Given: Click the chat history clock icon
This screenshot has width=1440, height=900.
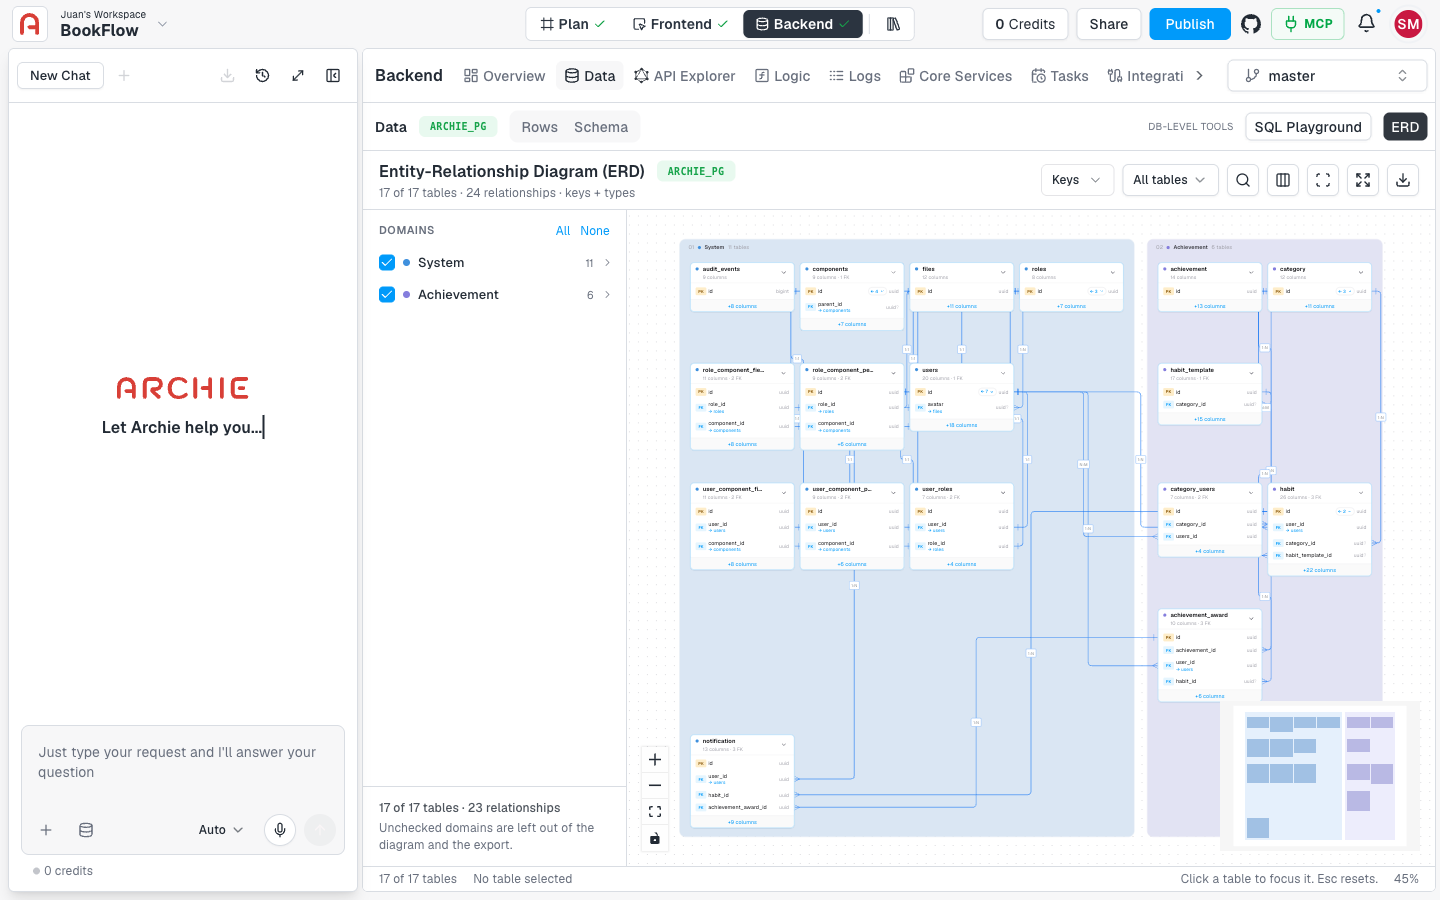Looking at the screenshot, I should coord(263,76).
